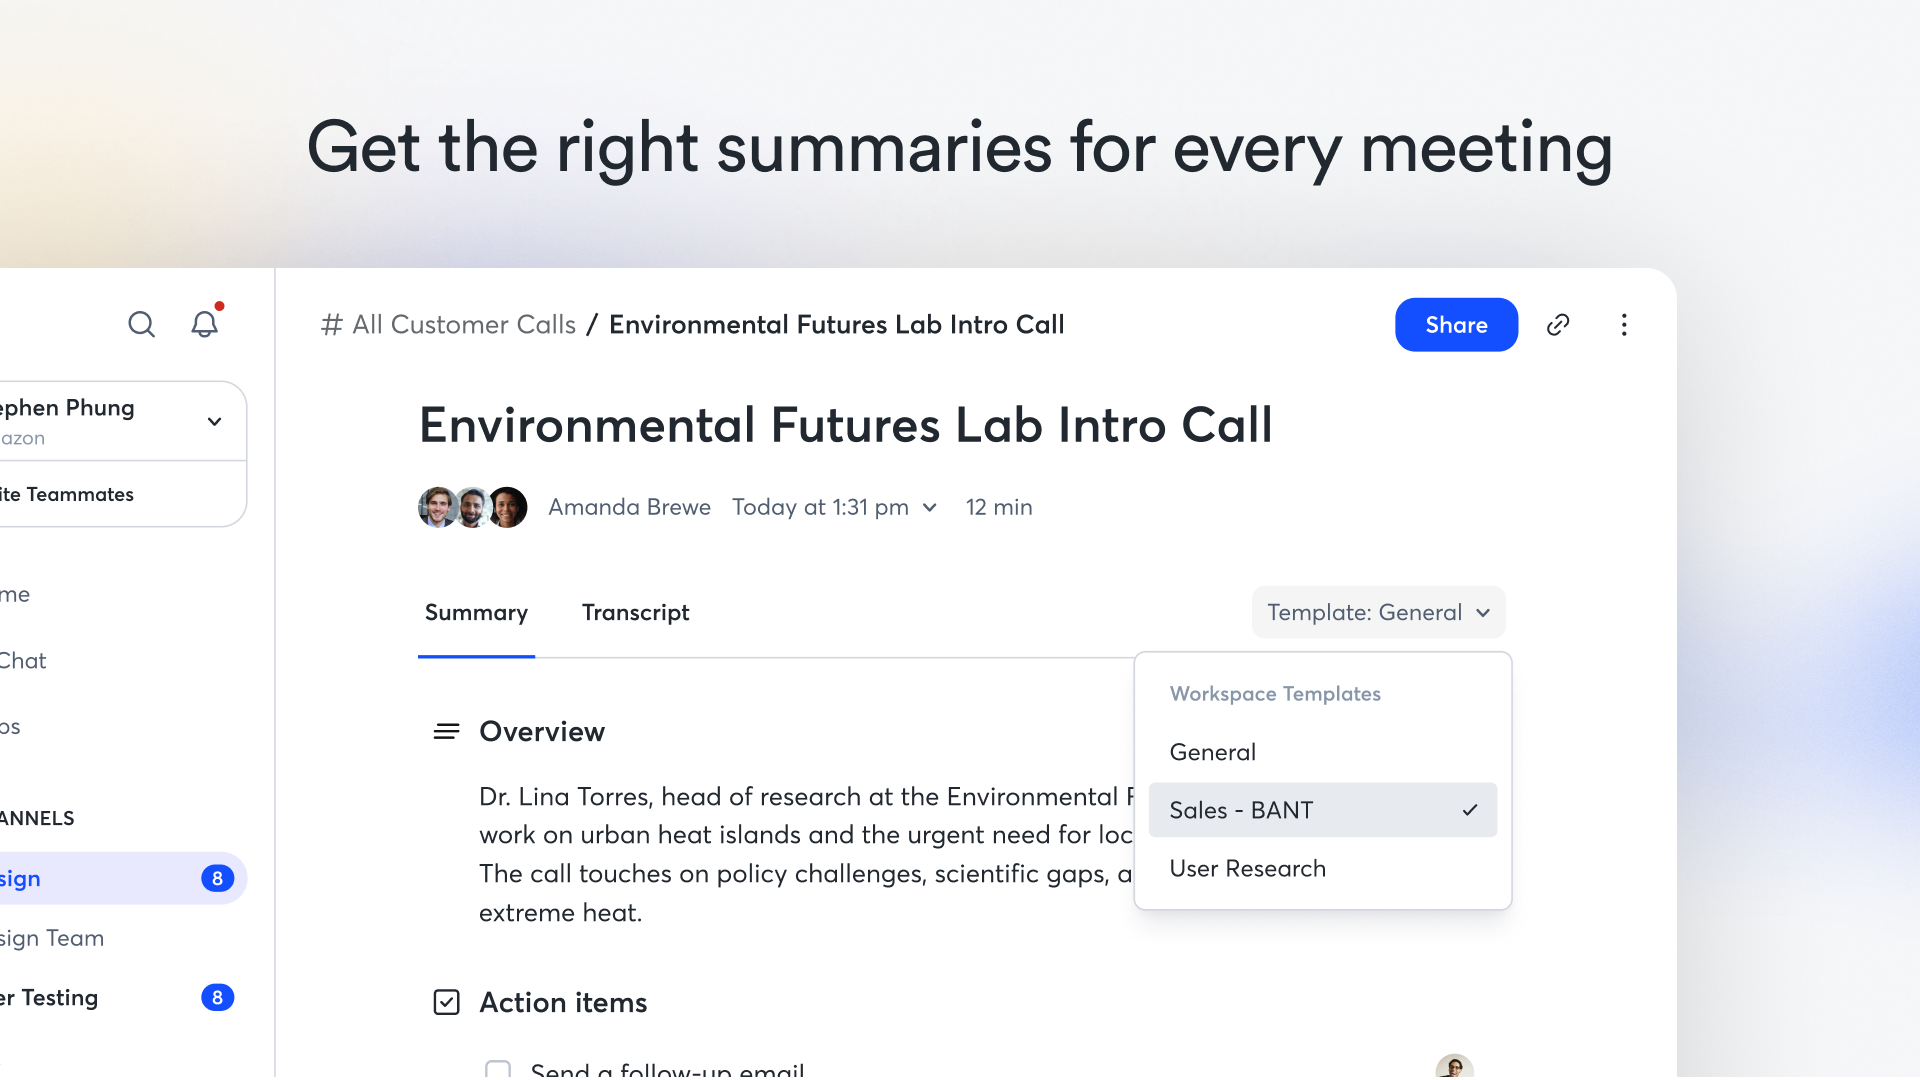Viewport: 1920px width, 1080px height.
Task: Click the Share button
Action: pyautogui.click(x=1456, y=324)
